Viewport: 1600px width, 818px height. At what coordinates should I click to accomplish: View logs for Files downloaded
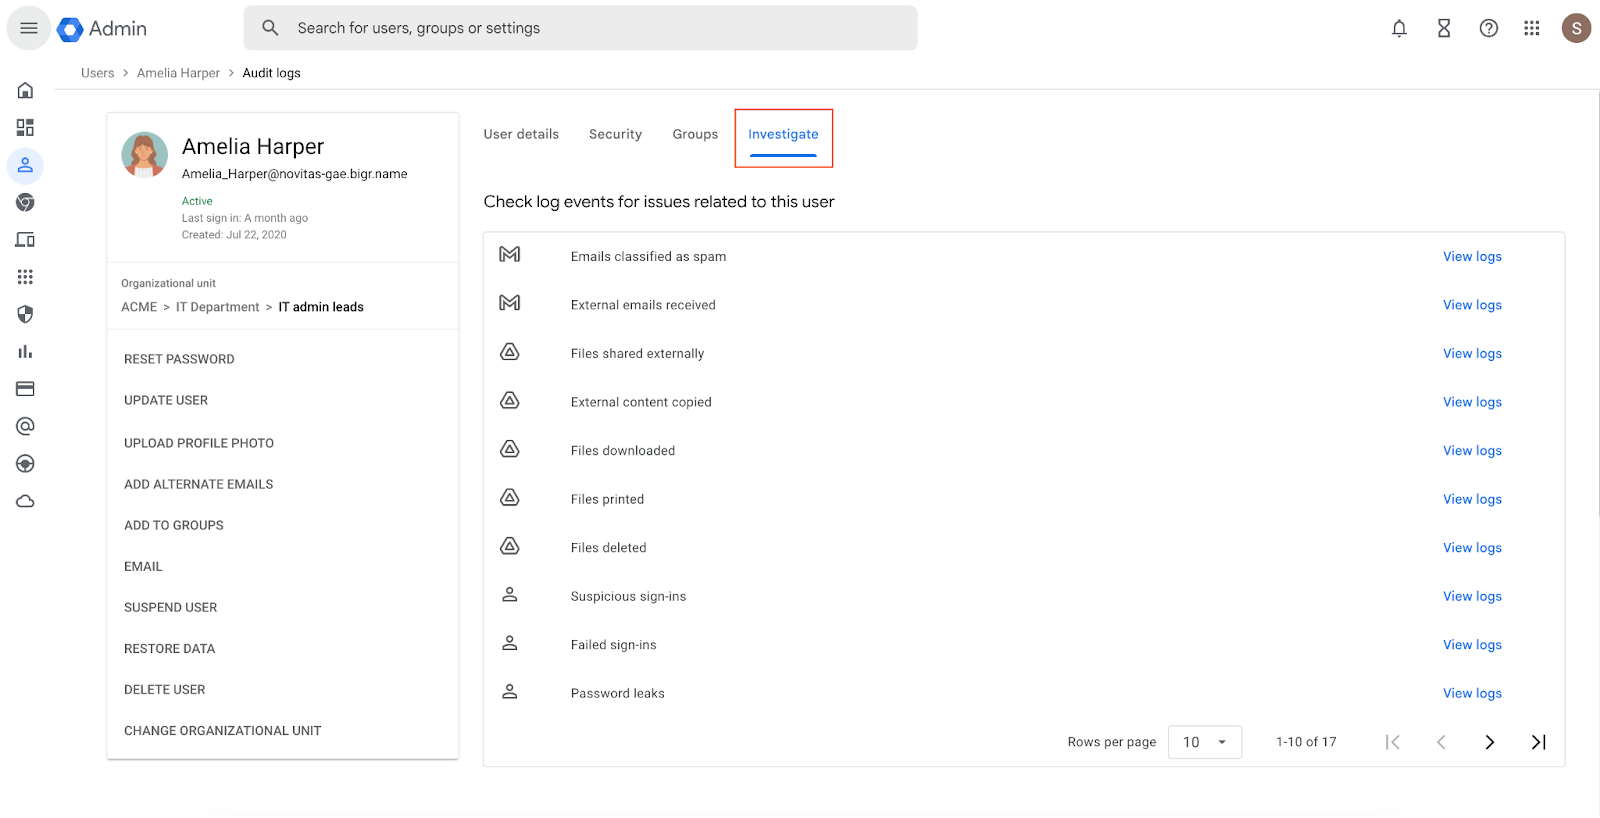(x=1472, y=451)
